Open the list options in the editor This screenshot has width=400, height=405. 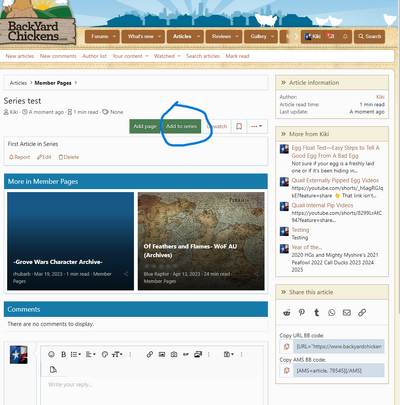pyautogui.click(x=76, y=354)
